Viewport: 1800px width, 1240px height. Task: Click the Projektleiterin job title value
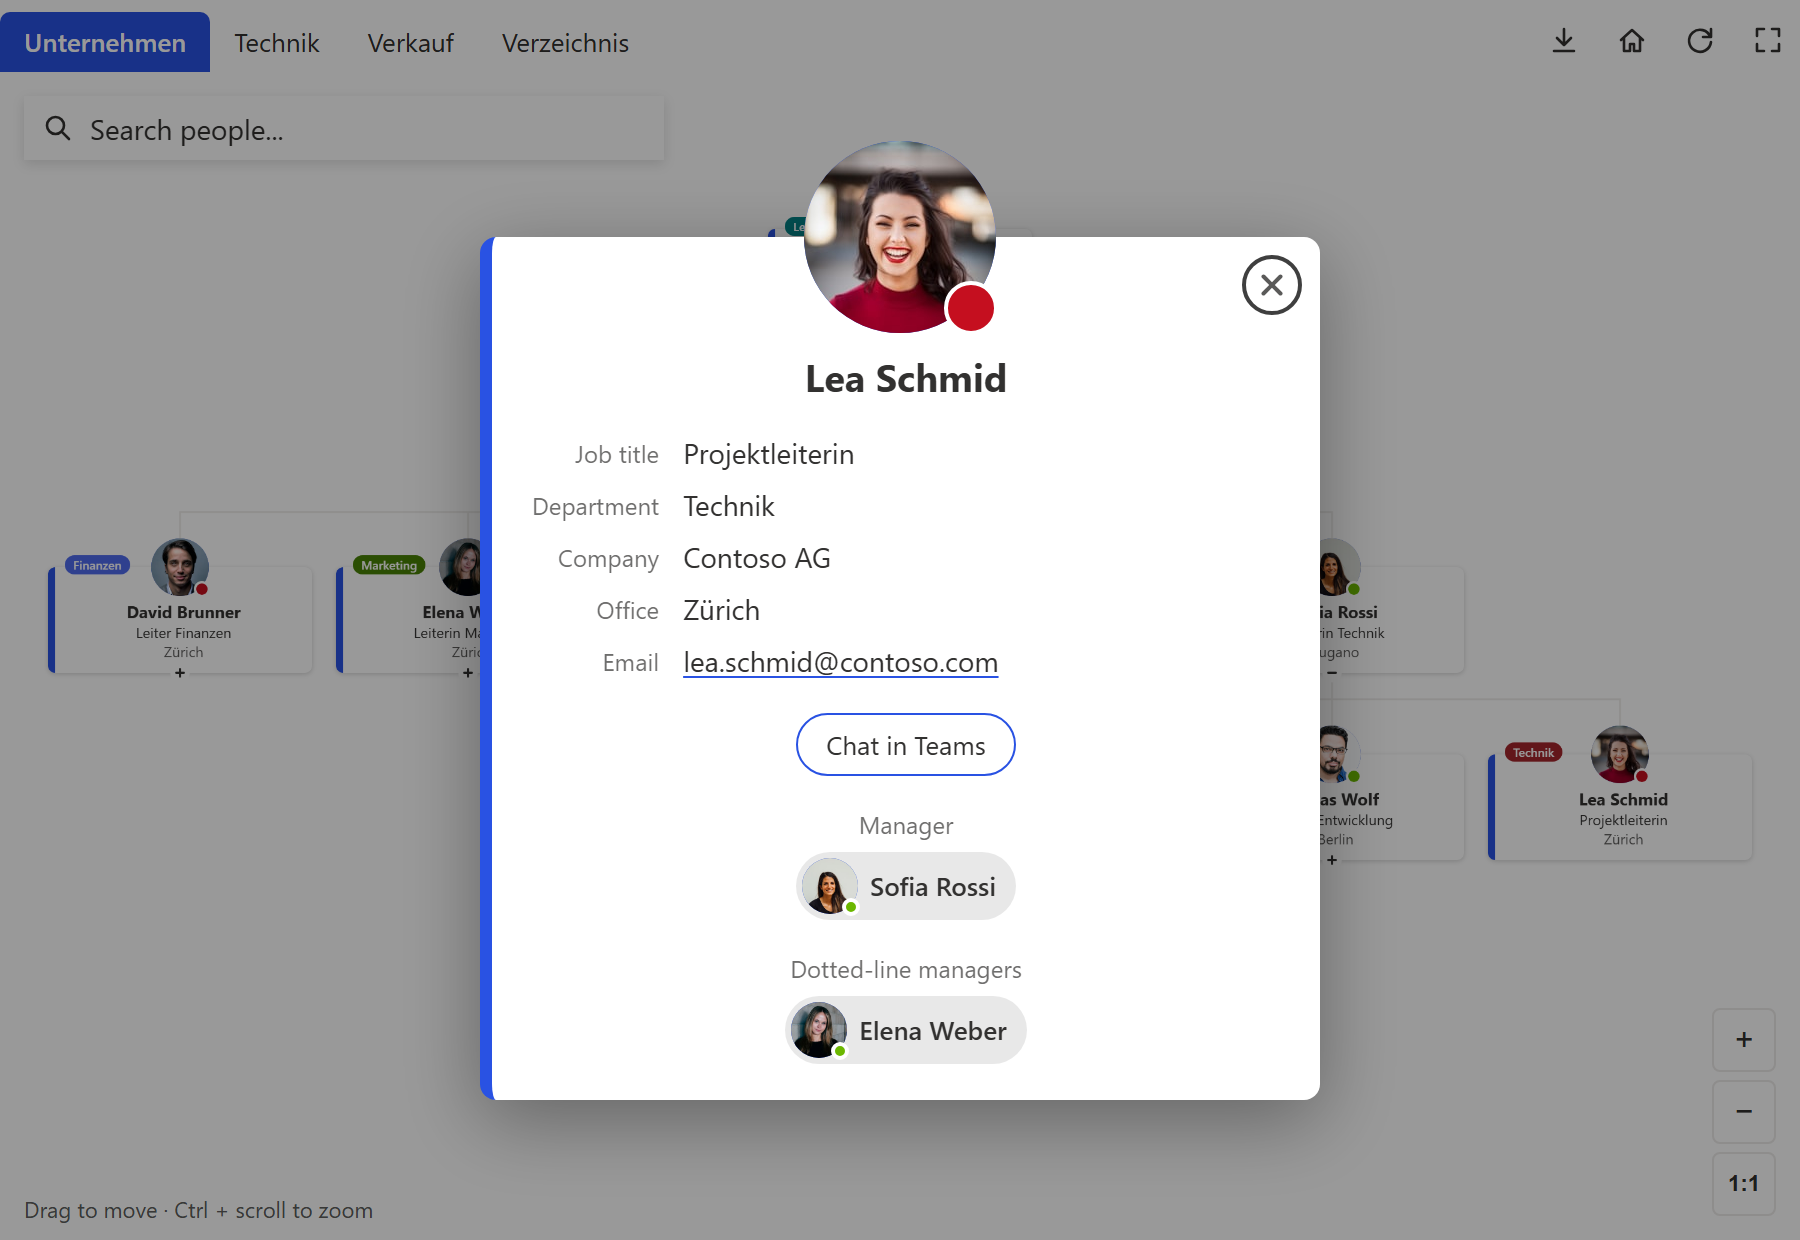(768, 455)
